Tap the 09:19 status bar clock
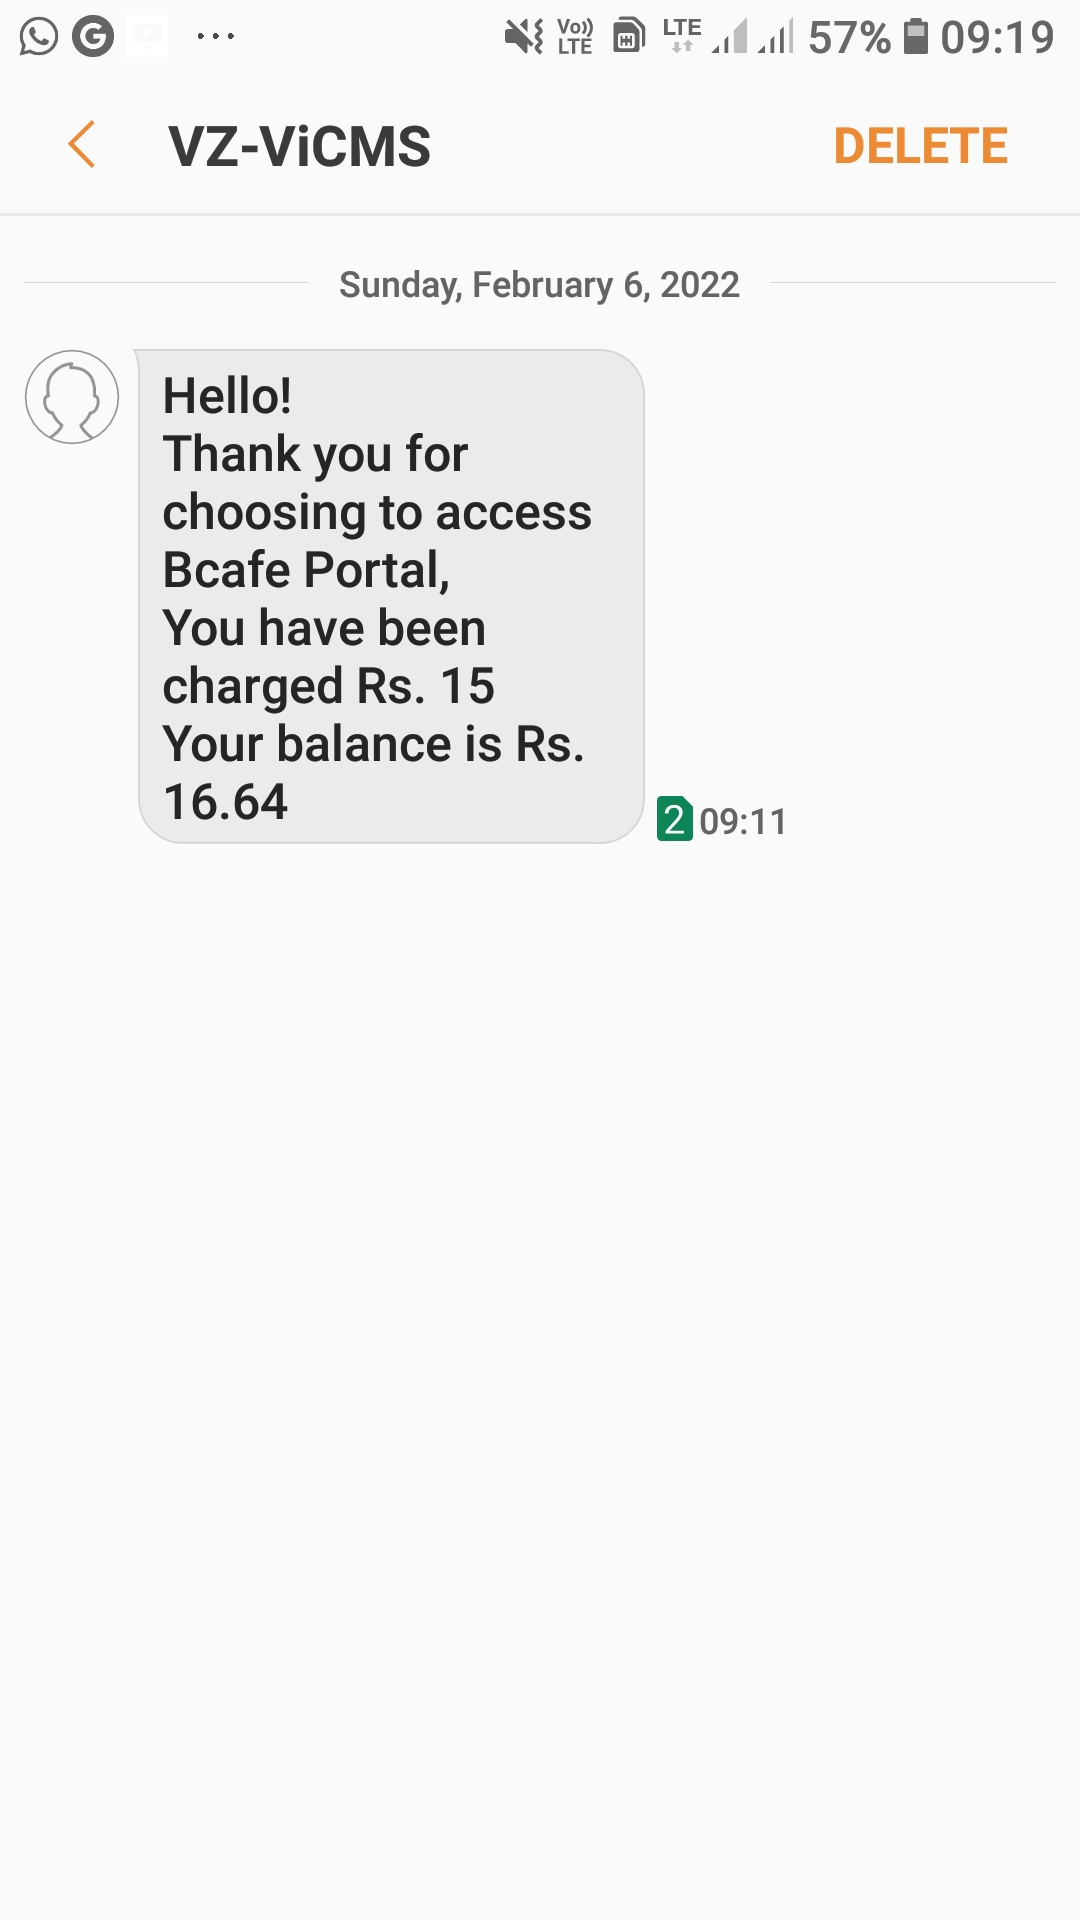 tap(997, 38)
